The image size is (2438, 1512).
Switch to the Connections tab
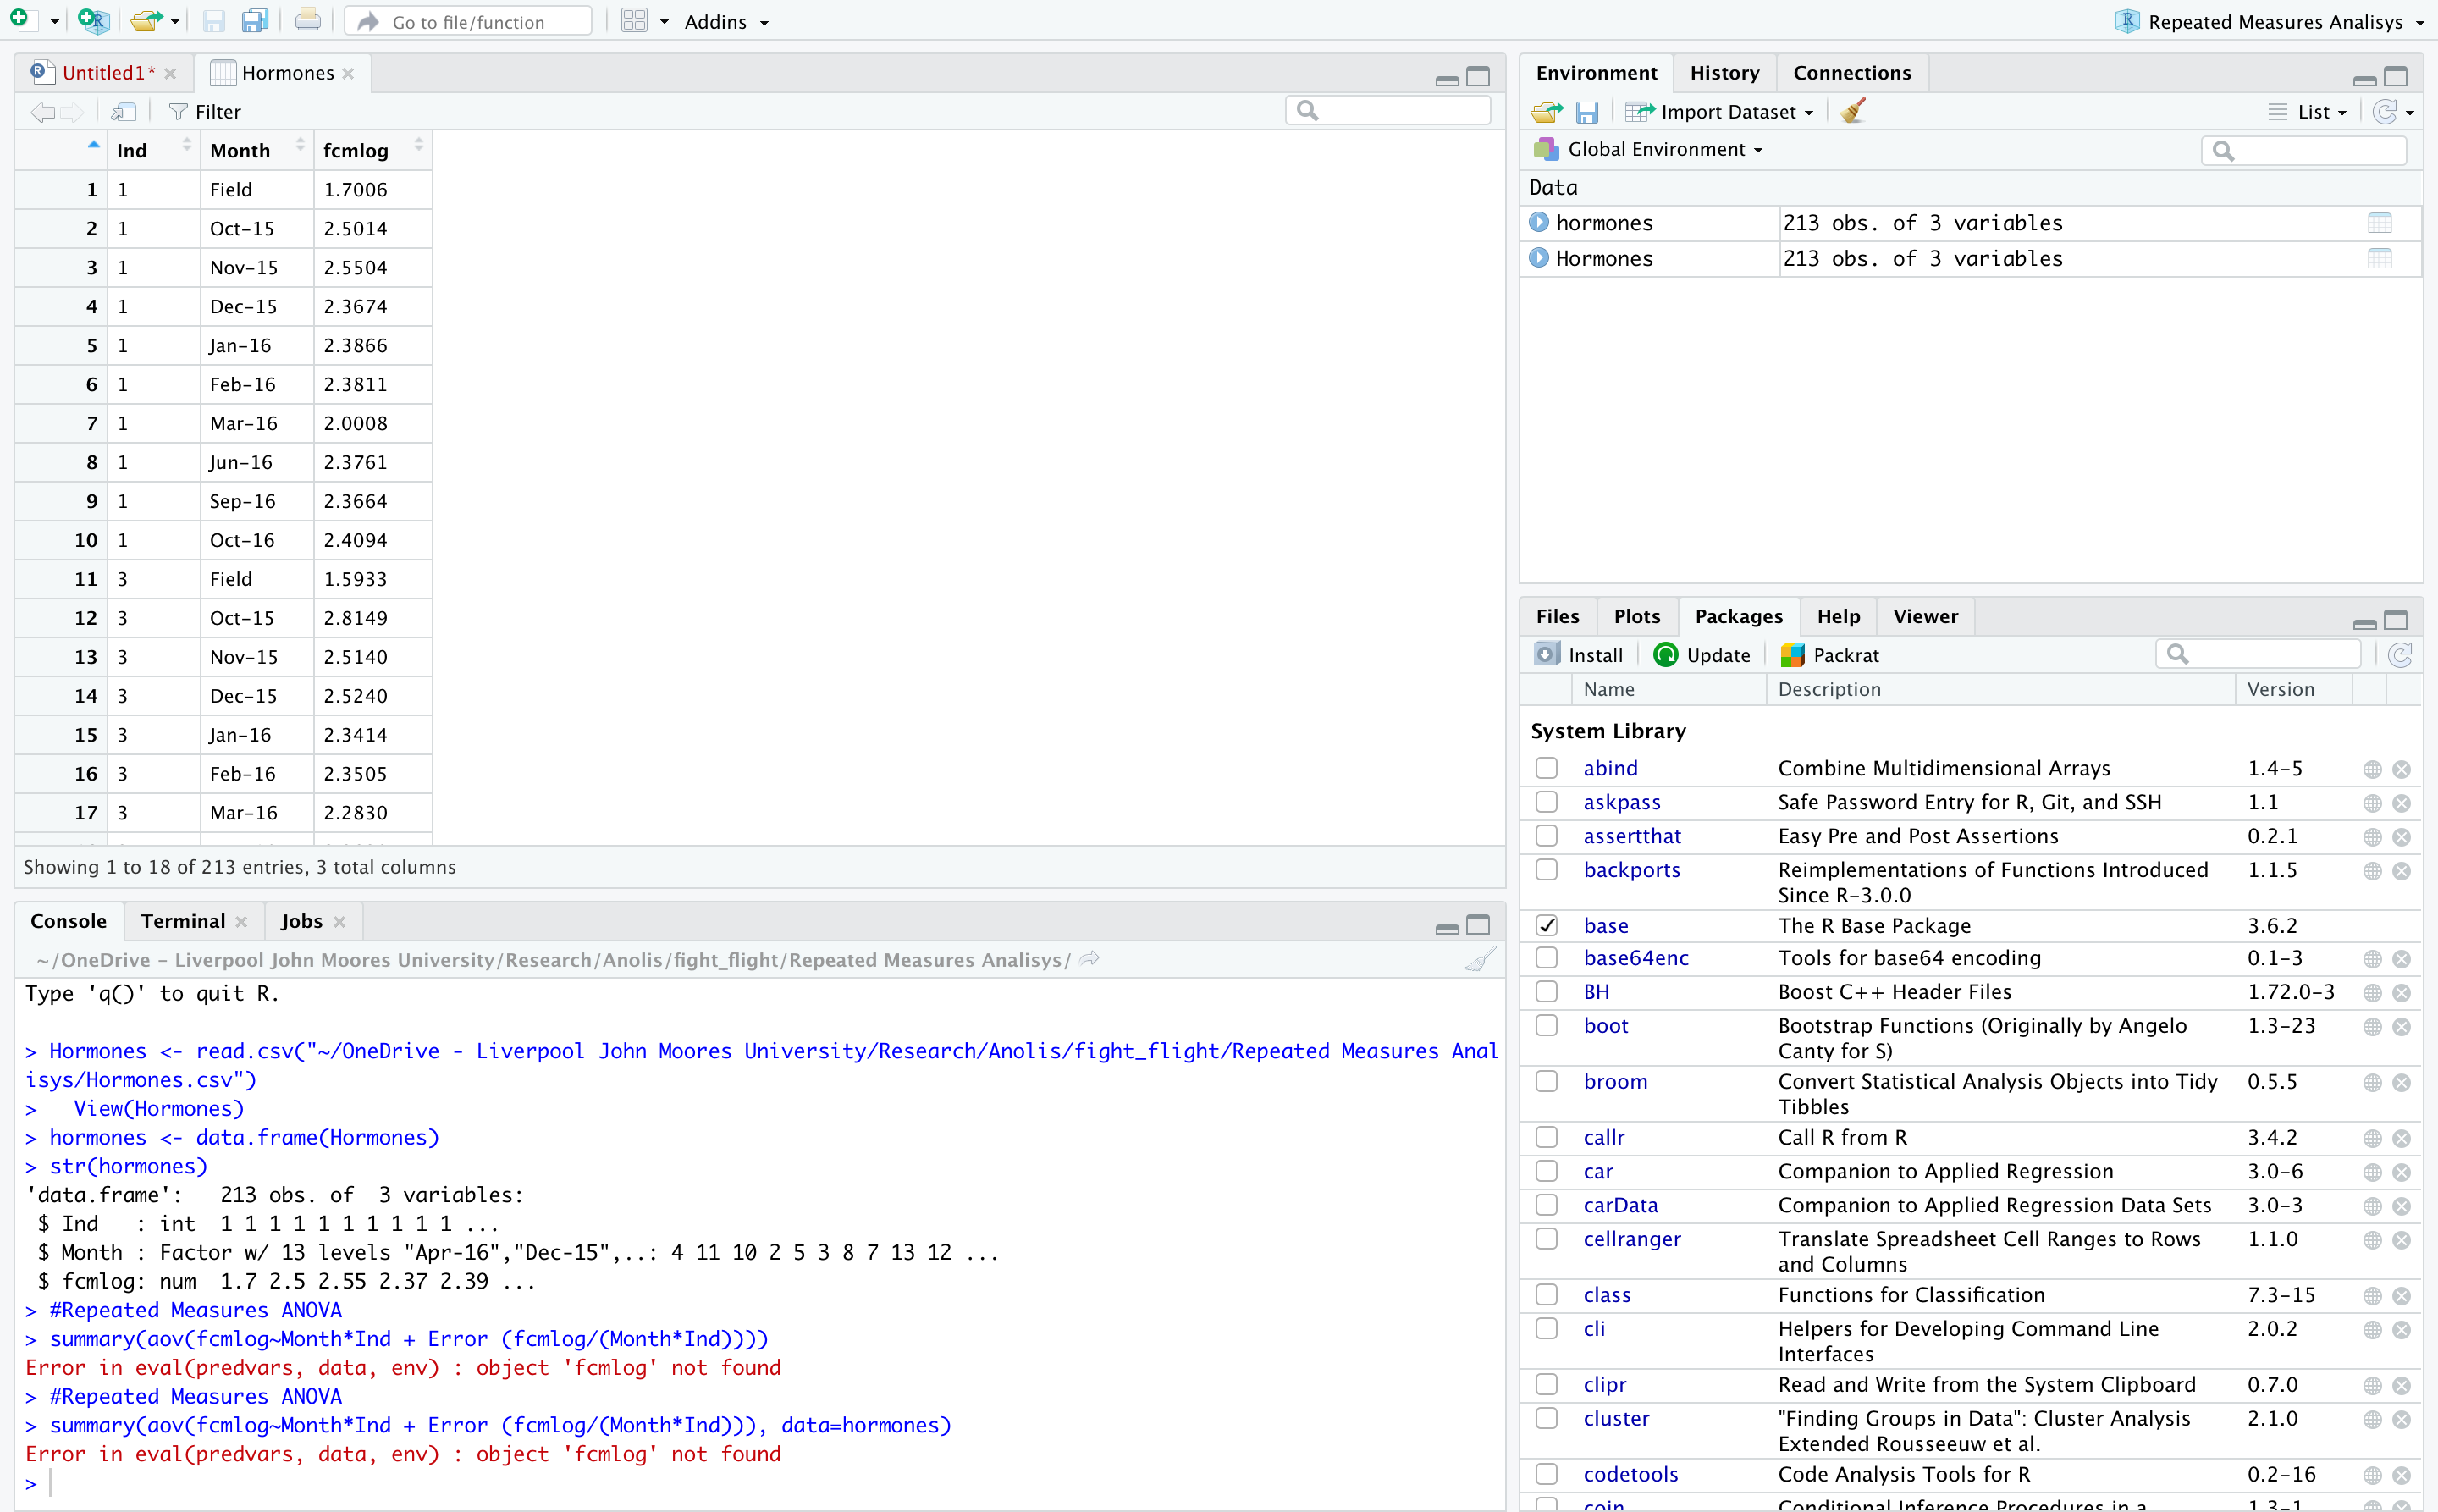(1852, 73)
